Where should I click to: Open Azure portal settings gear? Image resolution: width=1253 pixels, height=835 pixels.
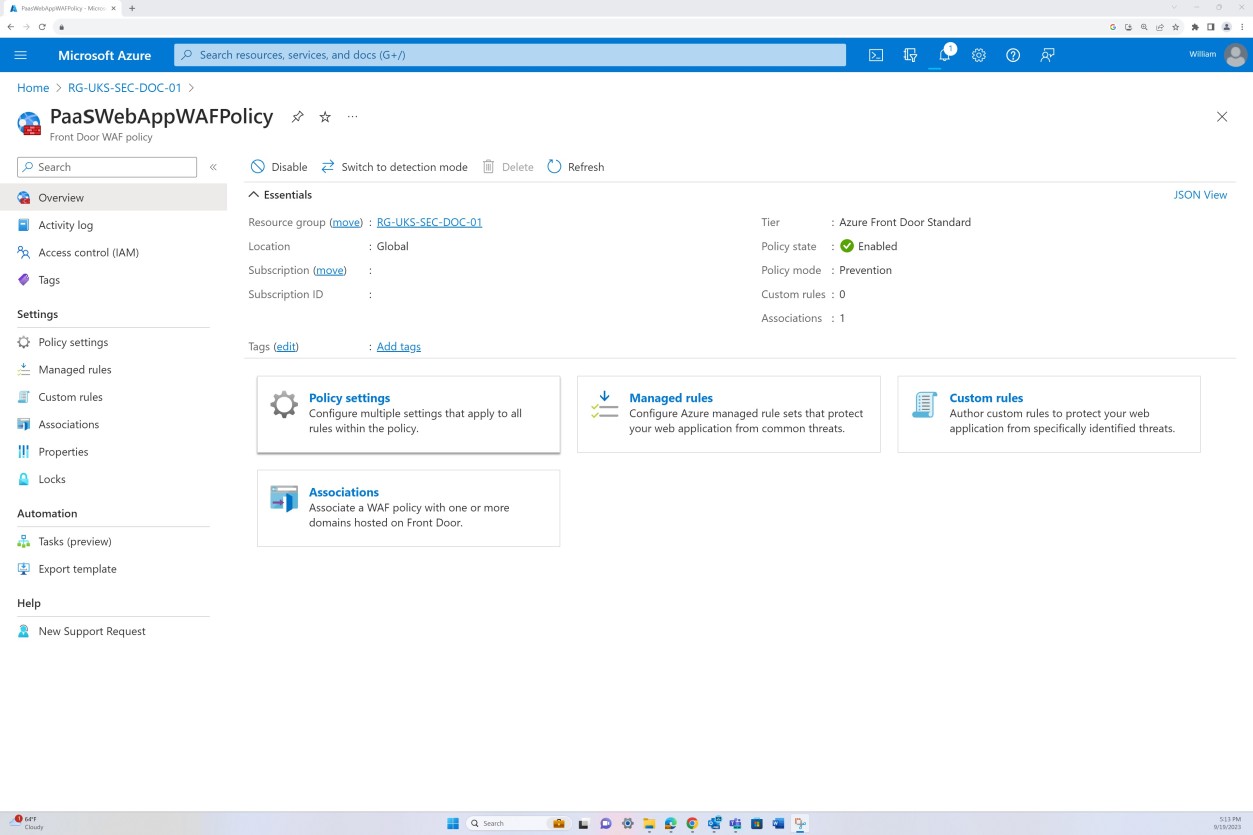point(978,55)
